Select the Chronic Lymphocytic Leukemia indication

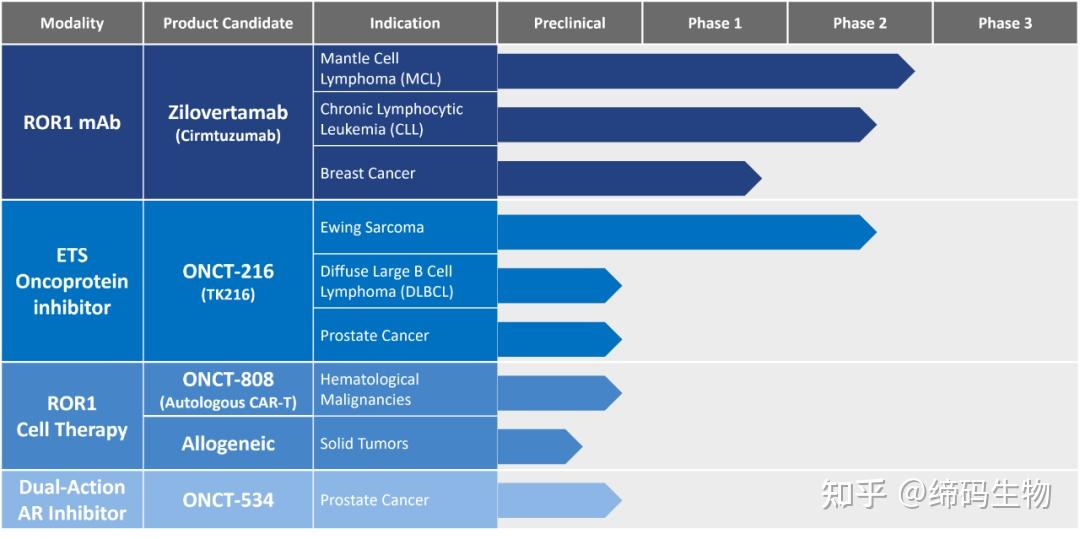click(x=405, y=119)
